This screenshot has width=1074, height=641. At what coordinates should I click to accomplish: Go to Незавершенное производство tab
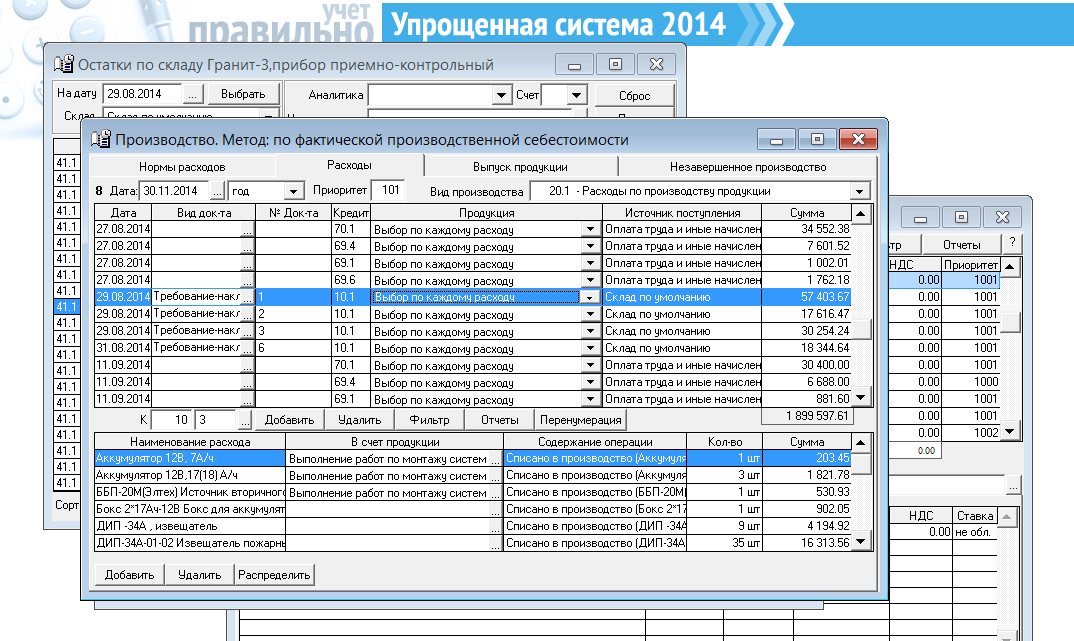pyautogui.click(x=748, y=167)
